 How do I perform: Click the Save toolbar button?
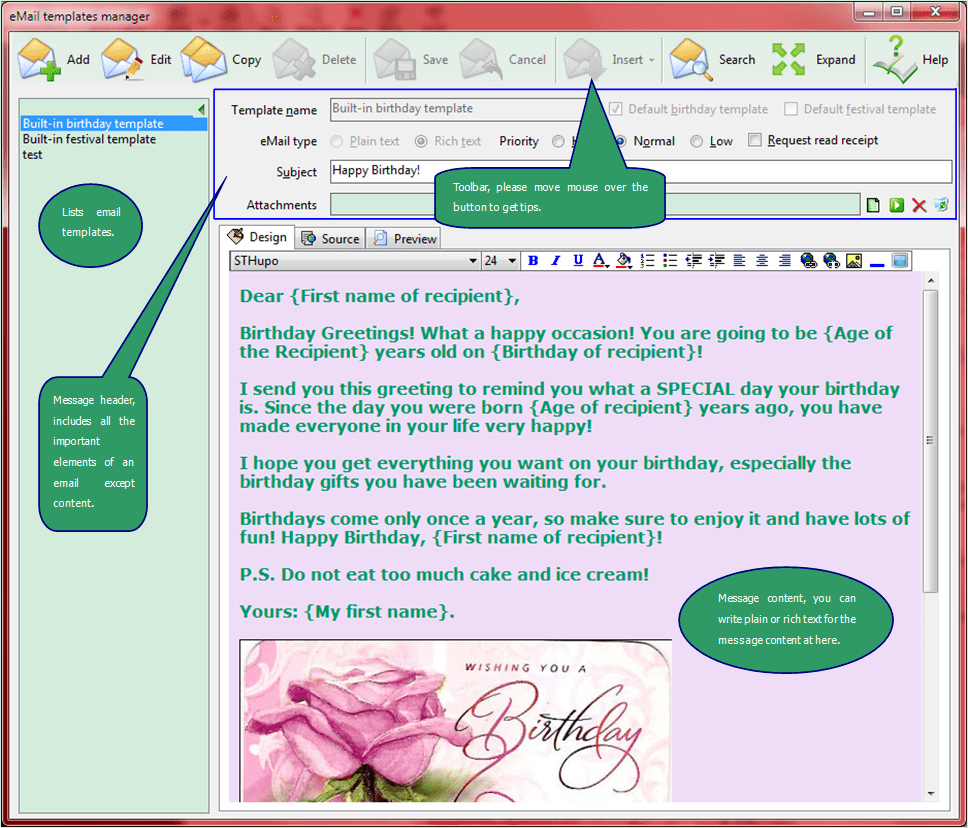click(x=411, y=60)
